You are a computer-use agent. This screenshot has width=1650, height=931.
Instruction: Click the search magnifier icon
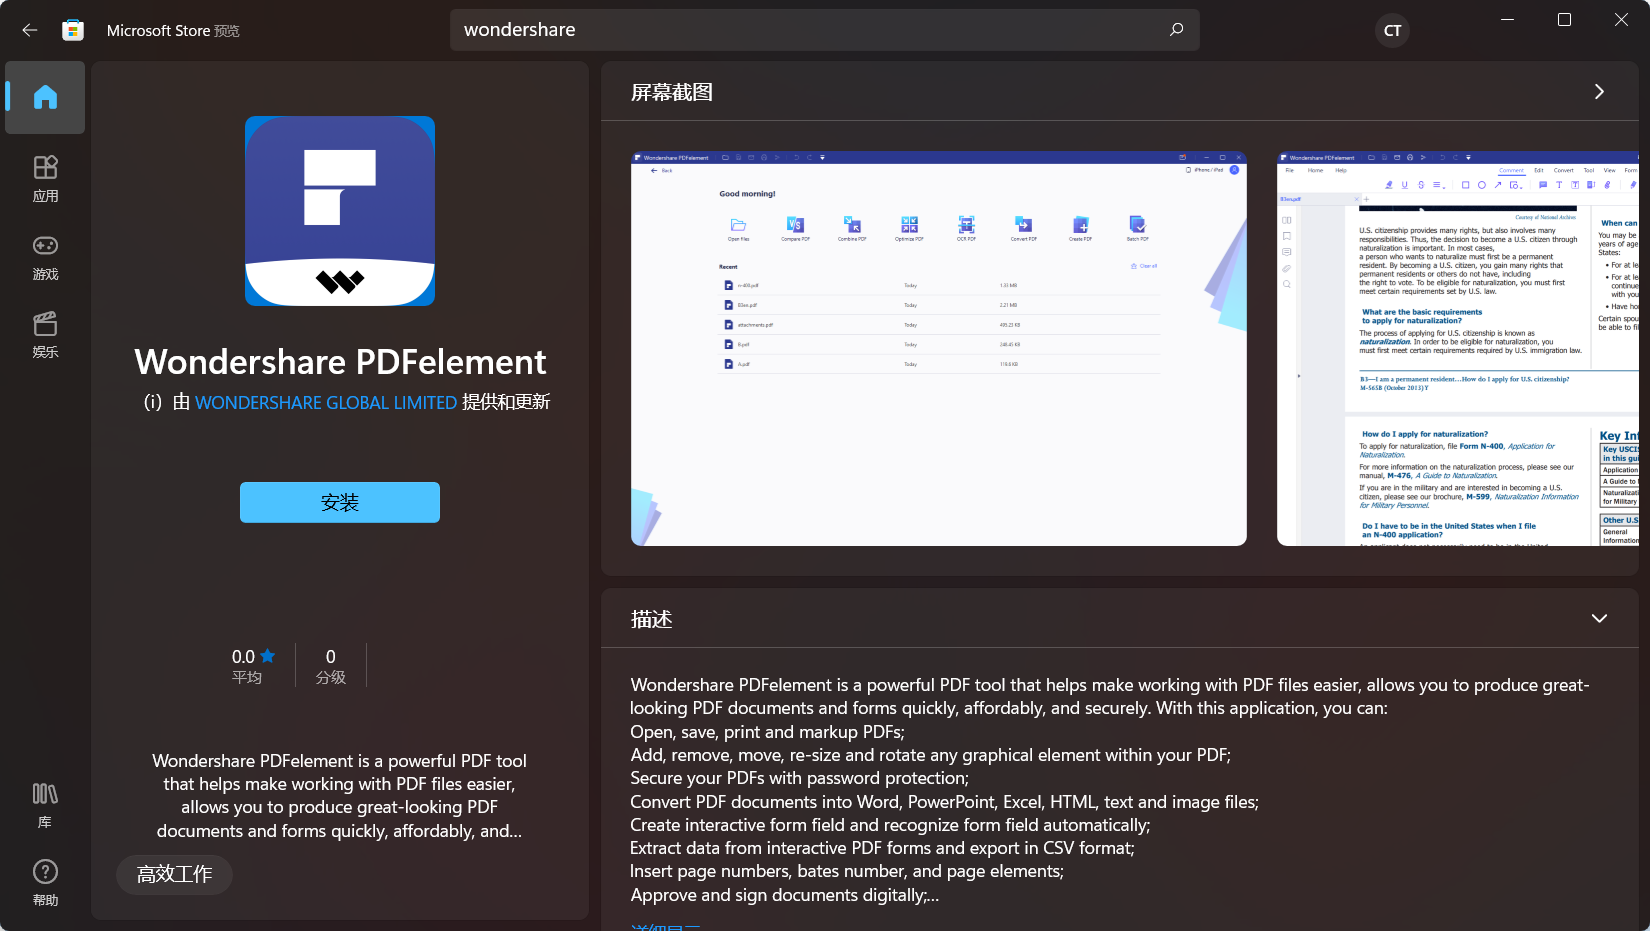[1176, 30]
